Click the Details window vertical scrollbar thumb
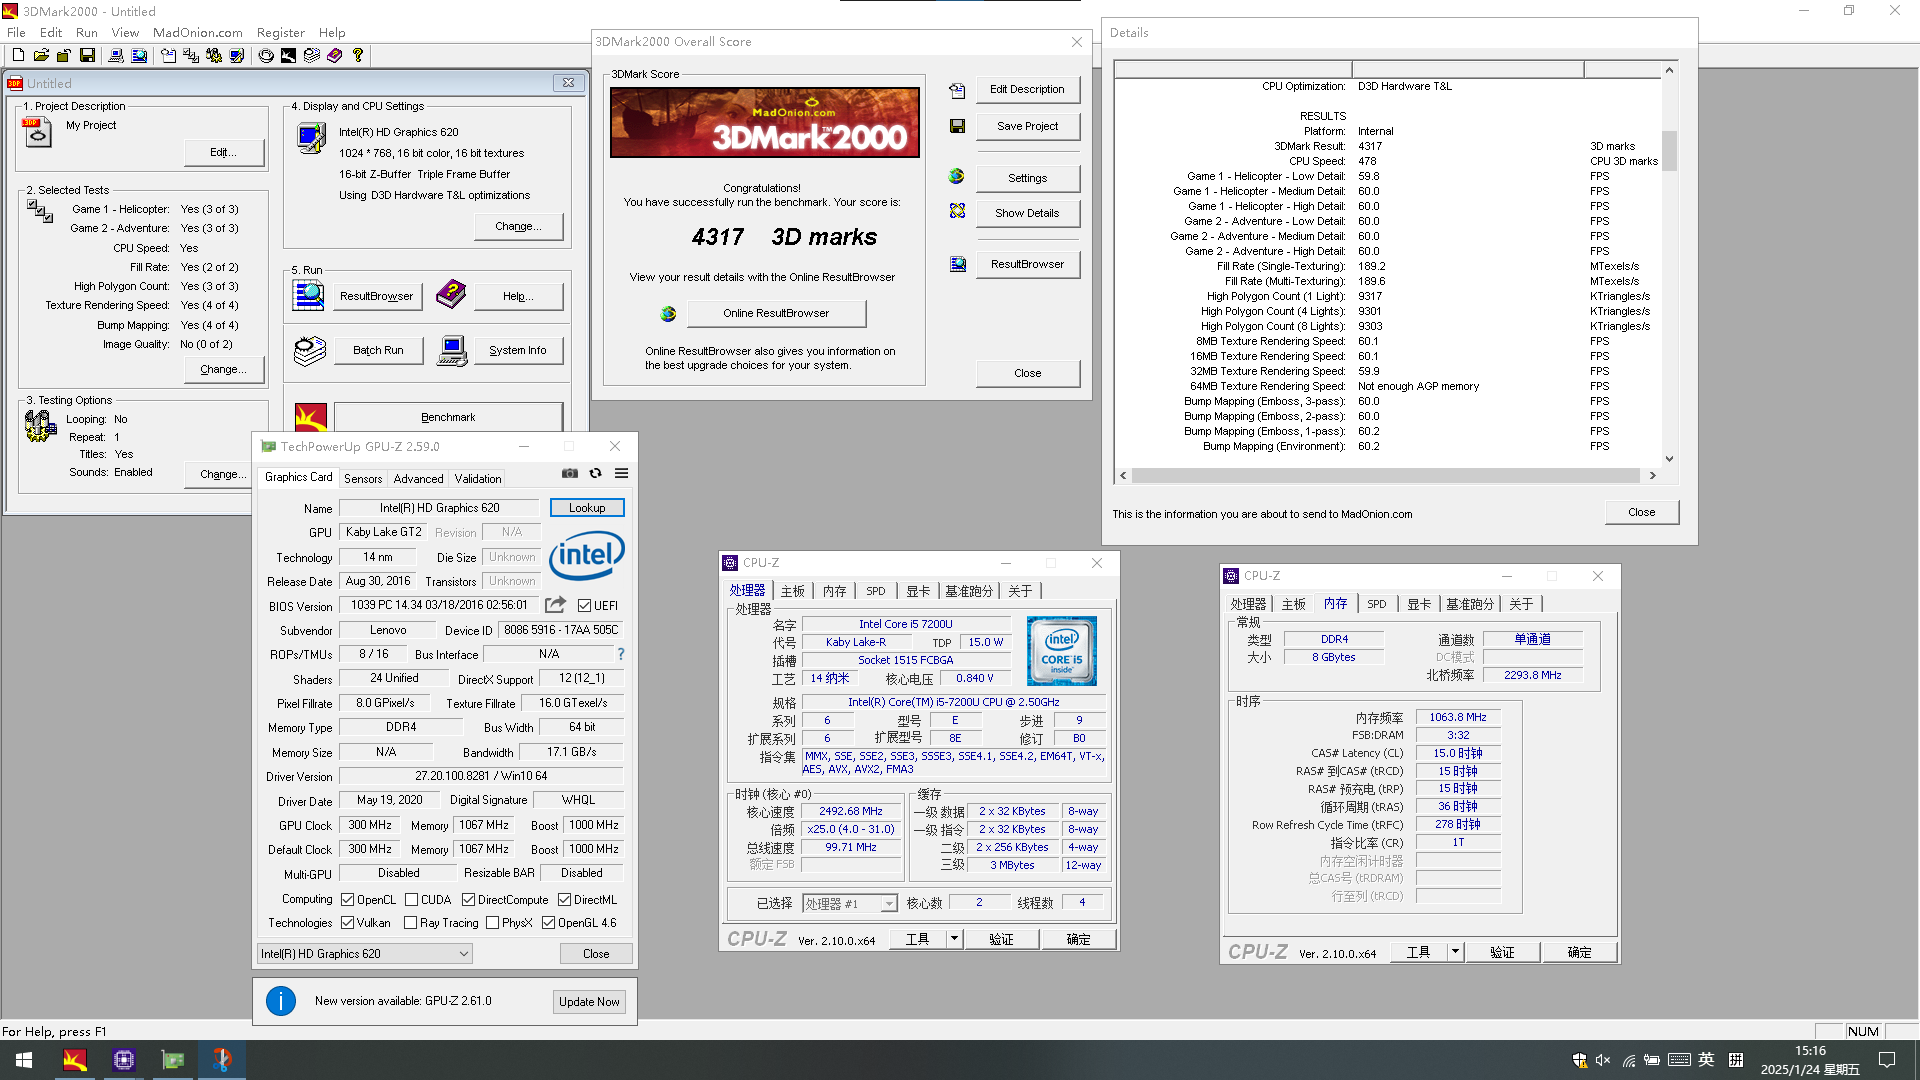Image resolution: width=1920 pixels, height=1080 pixels. pos(1669,151)
